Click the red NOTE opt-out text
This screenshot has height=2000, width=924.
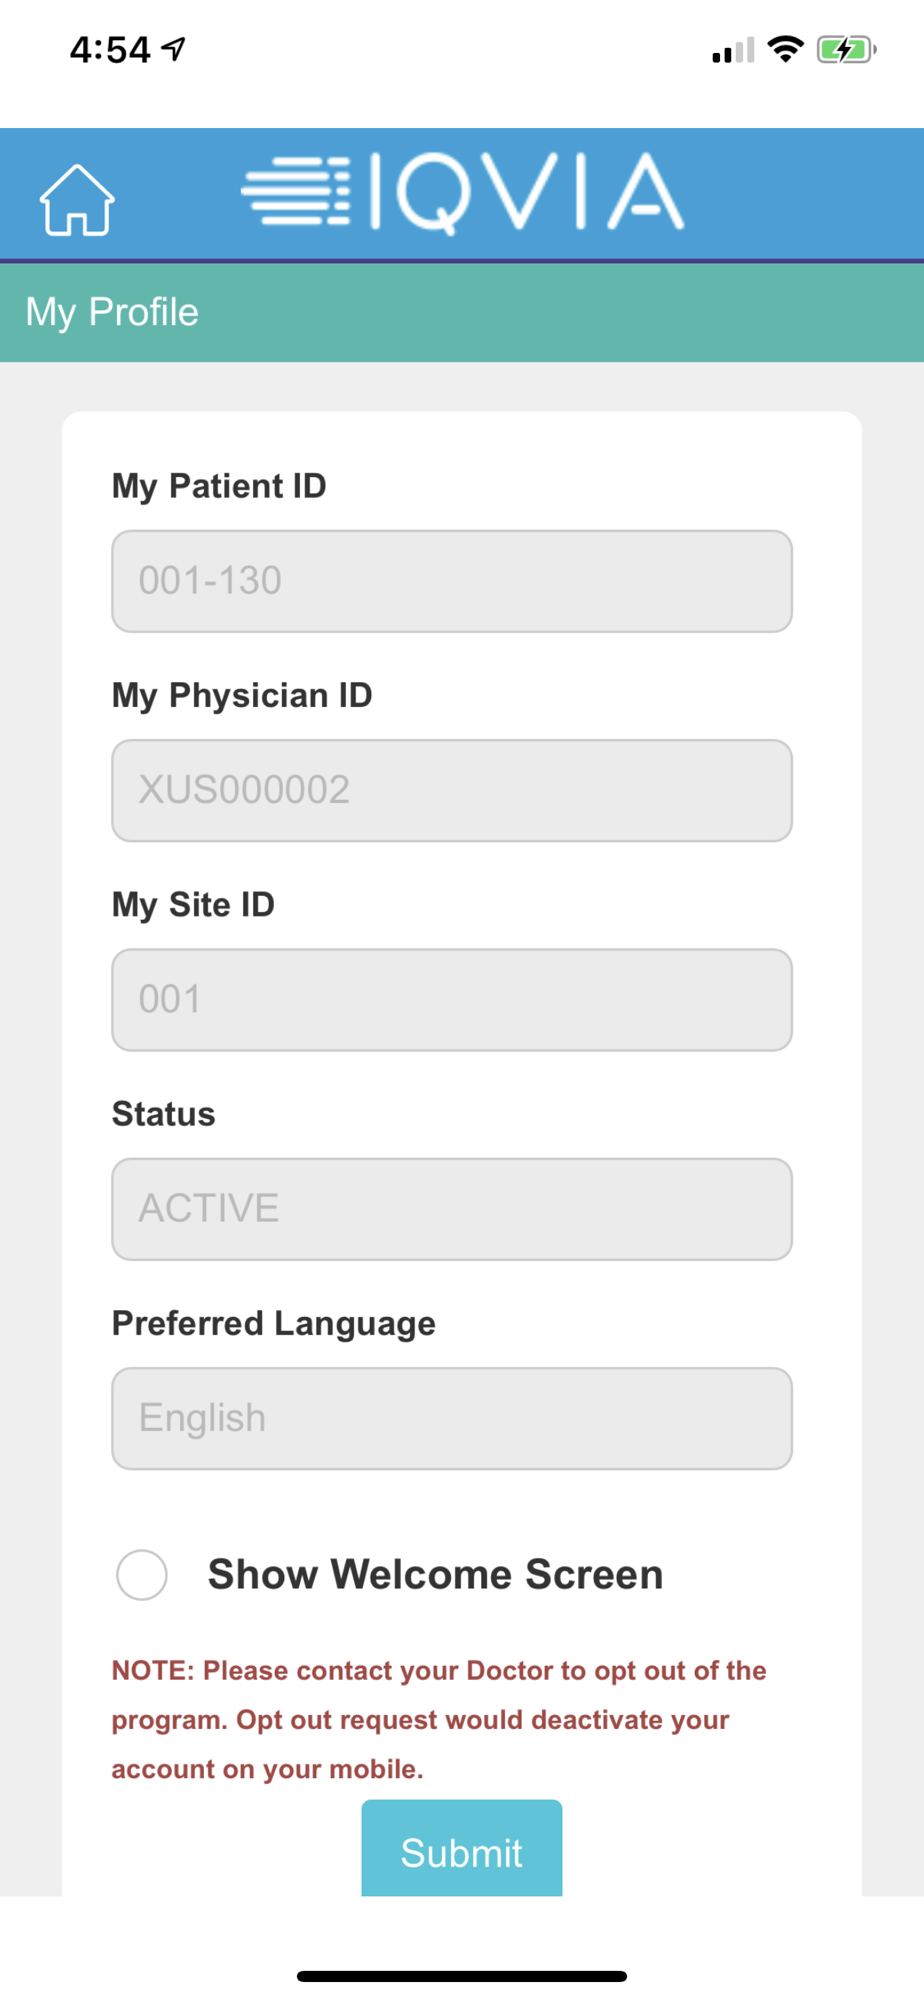point(439,1720)
